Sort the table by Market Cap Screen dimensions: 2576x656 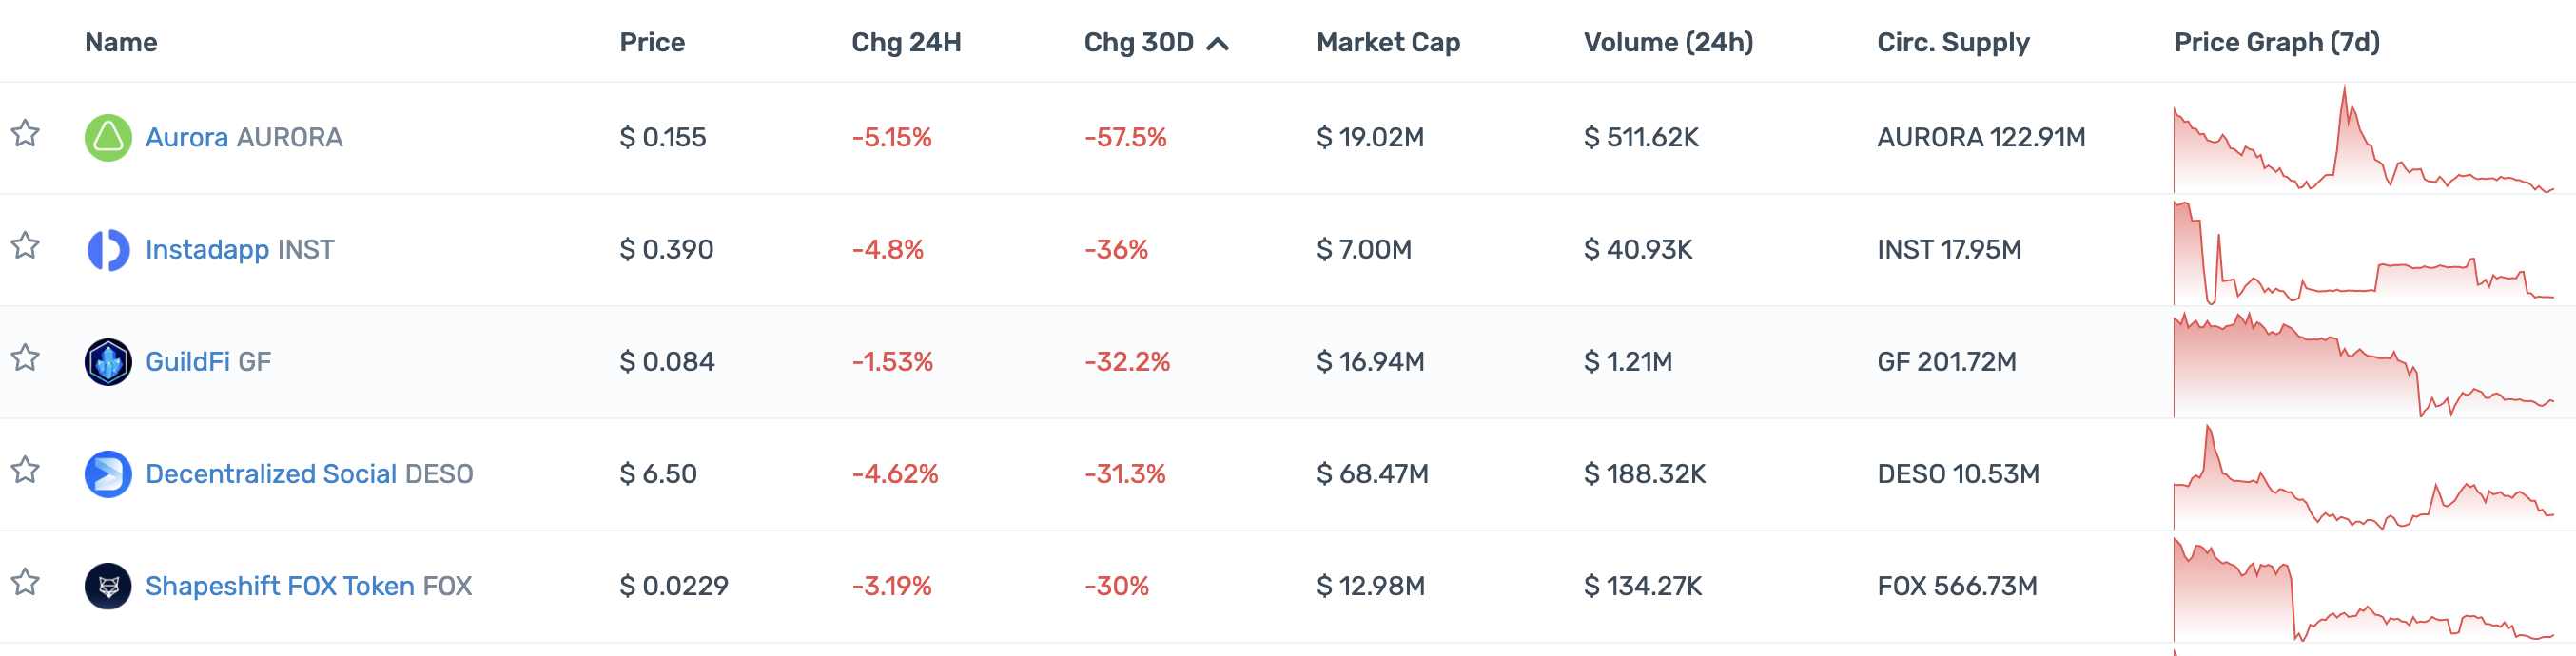click(x=1388, y=42)
